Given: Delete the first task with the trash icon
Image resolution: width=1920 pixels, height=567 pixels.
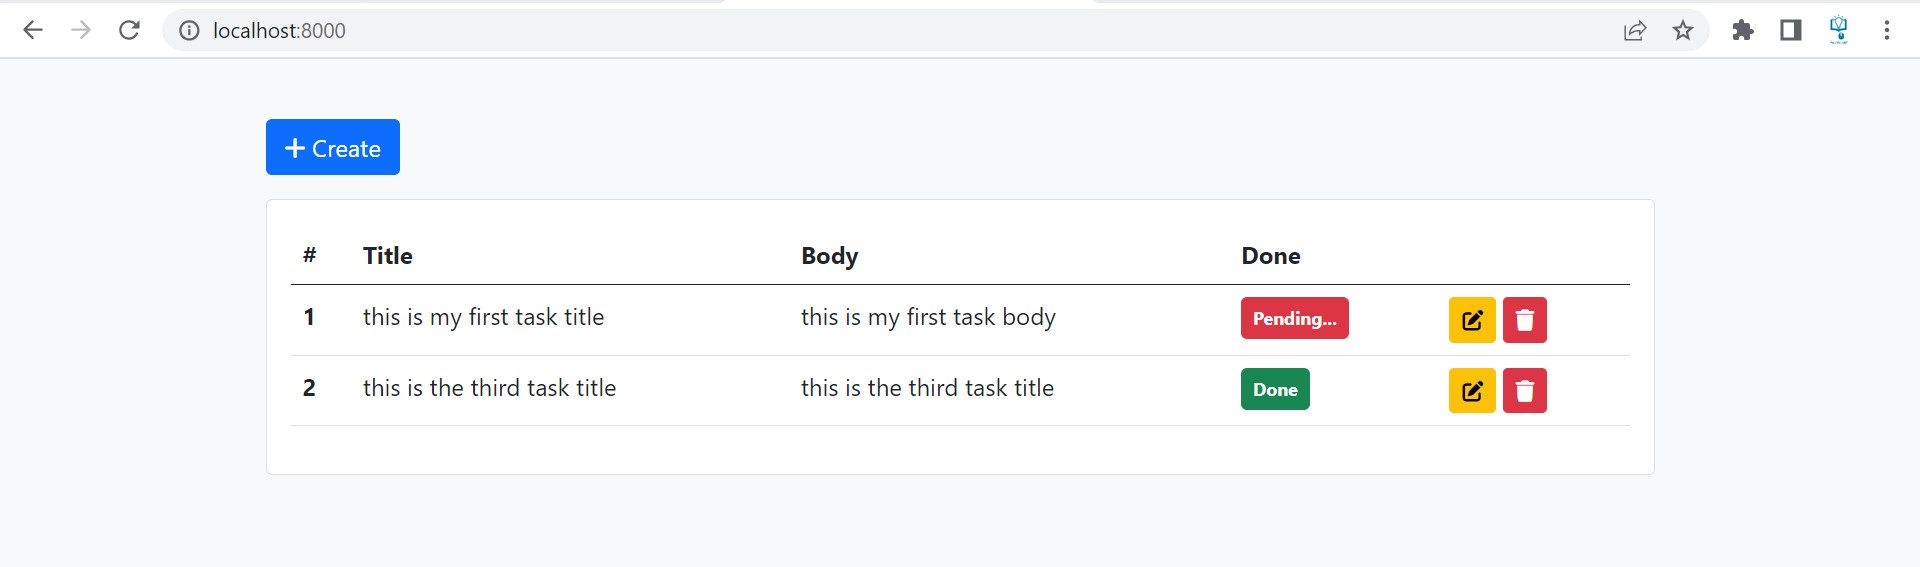Looking at the screenshot, I should 1525,320.
